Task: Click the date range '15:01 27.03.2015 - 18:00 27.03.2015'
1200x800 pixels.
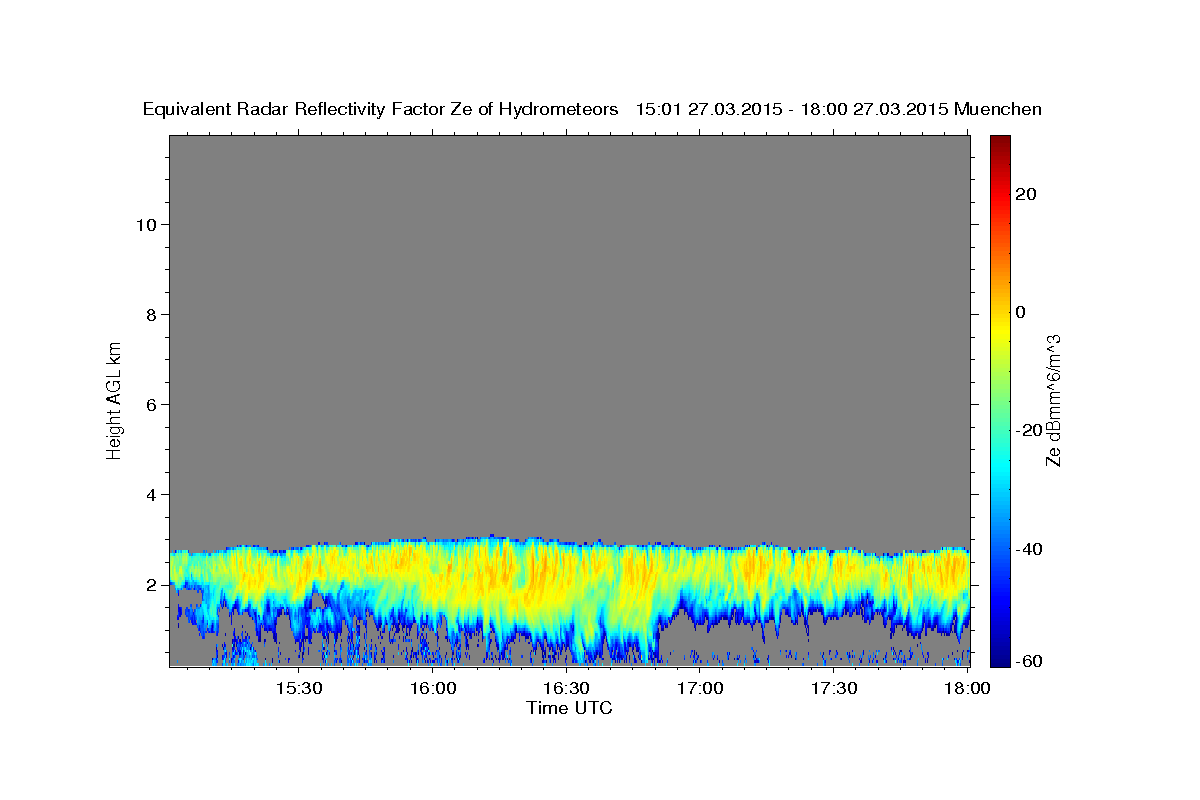Action: pyautogui.click(x=791, y=110)
